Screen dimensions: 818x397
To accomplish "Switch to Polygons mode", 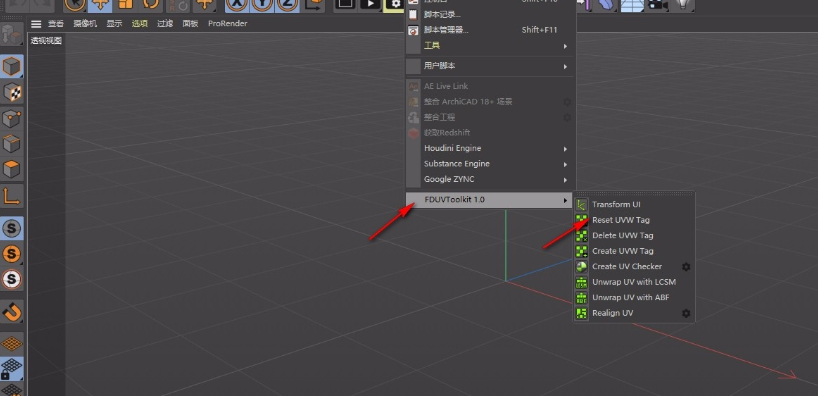I will click(x=11, y=169).
